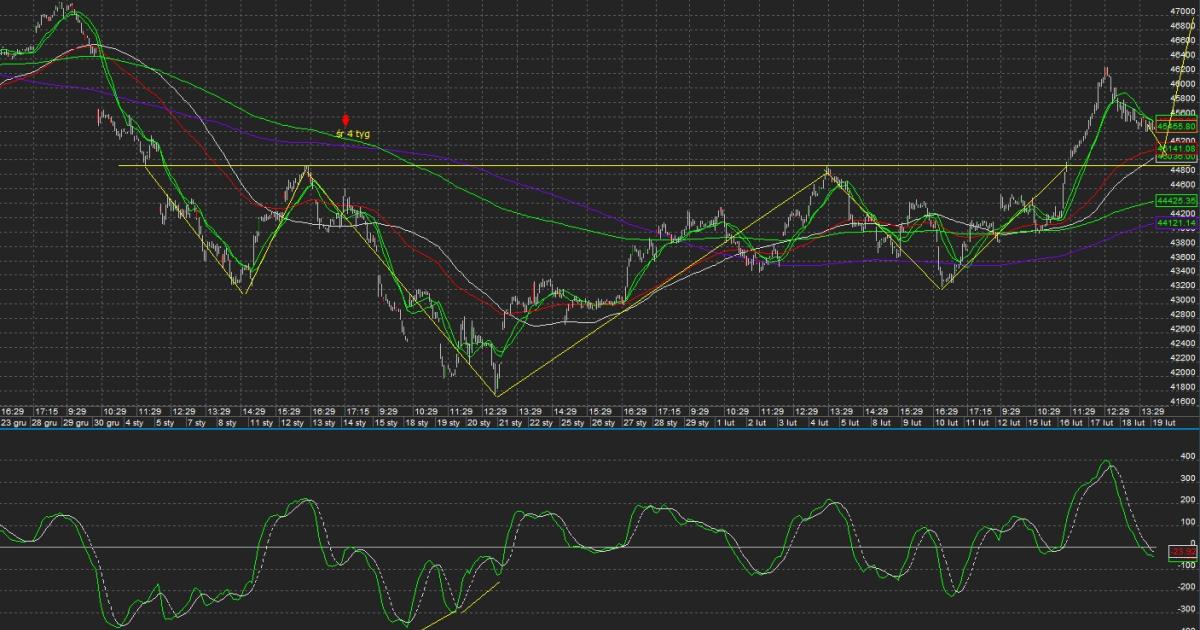The image size is (1200, 630).
Task: Click the '23 gru' date label
Action: 13,451
